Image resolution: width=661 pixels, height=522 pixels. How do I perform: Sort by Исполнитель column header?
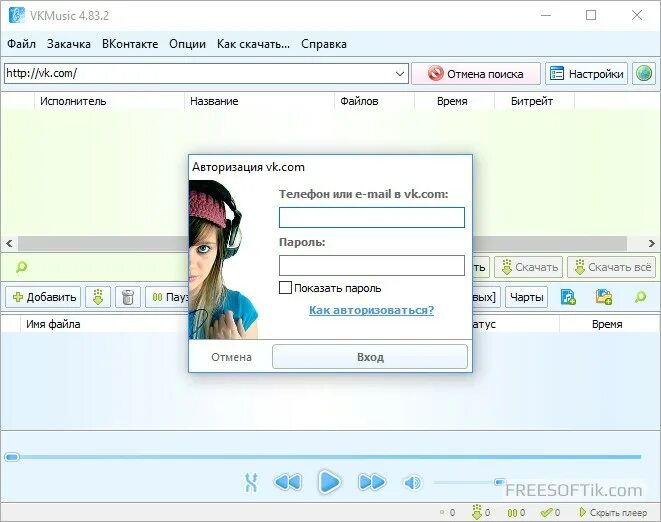tap(109, 101)
